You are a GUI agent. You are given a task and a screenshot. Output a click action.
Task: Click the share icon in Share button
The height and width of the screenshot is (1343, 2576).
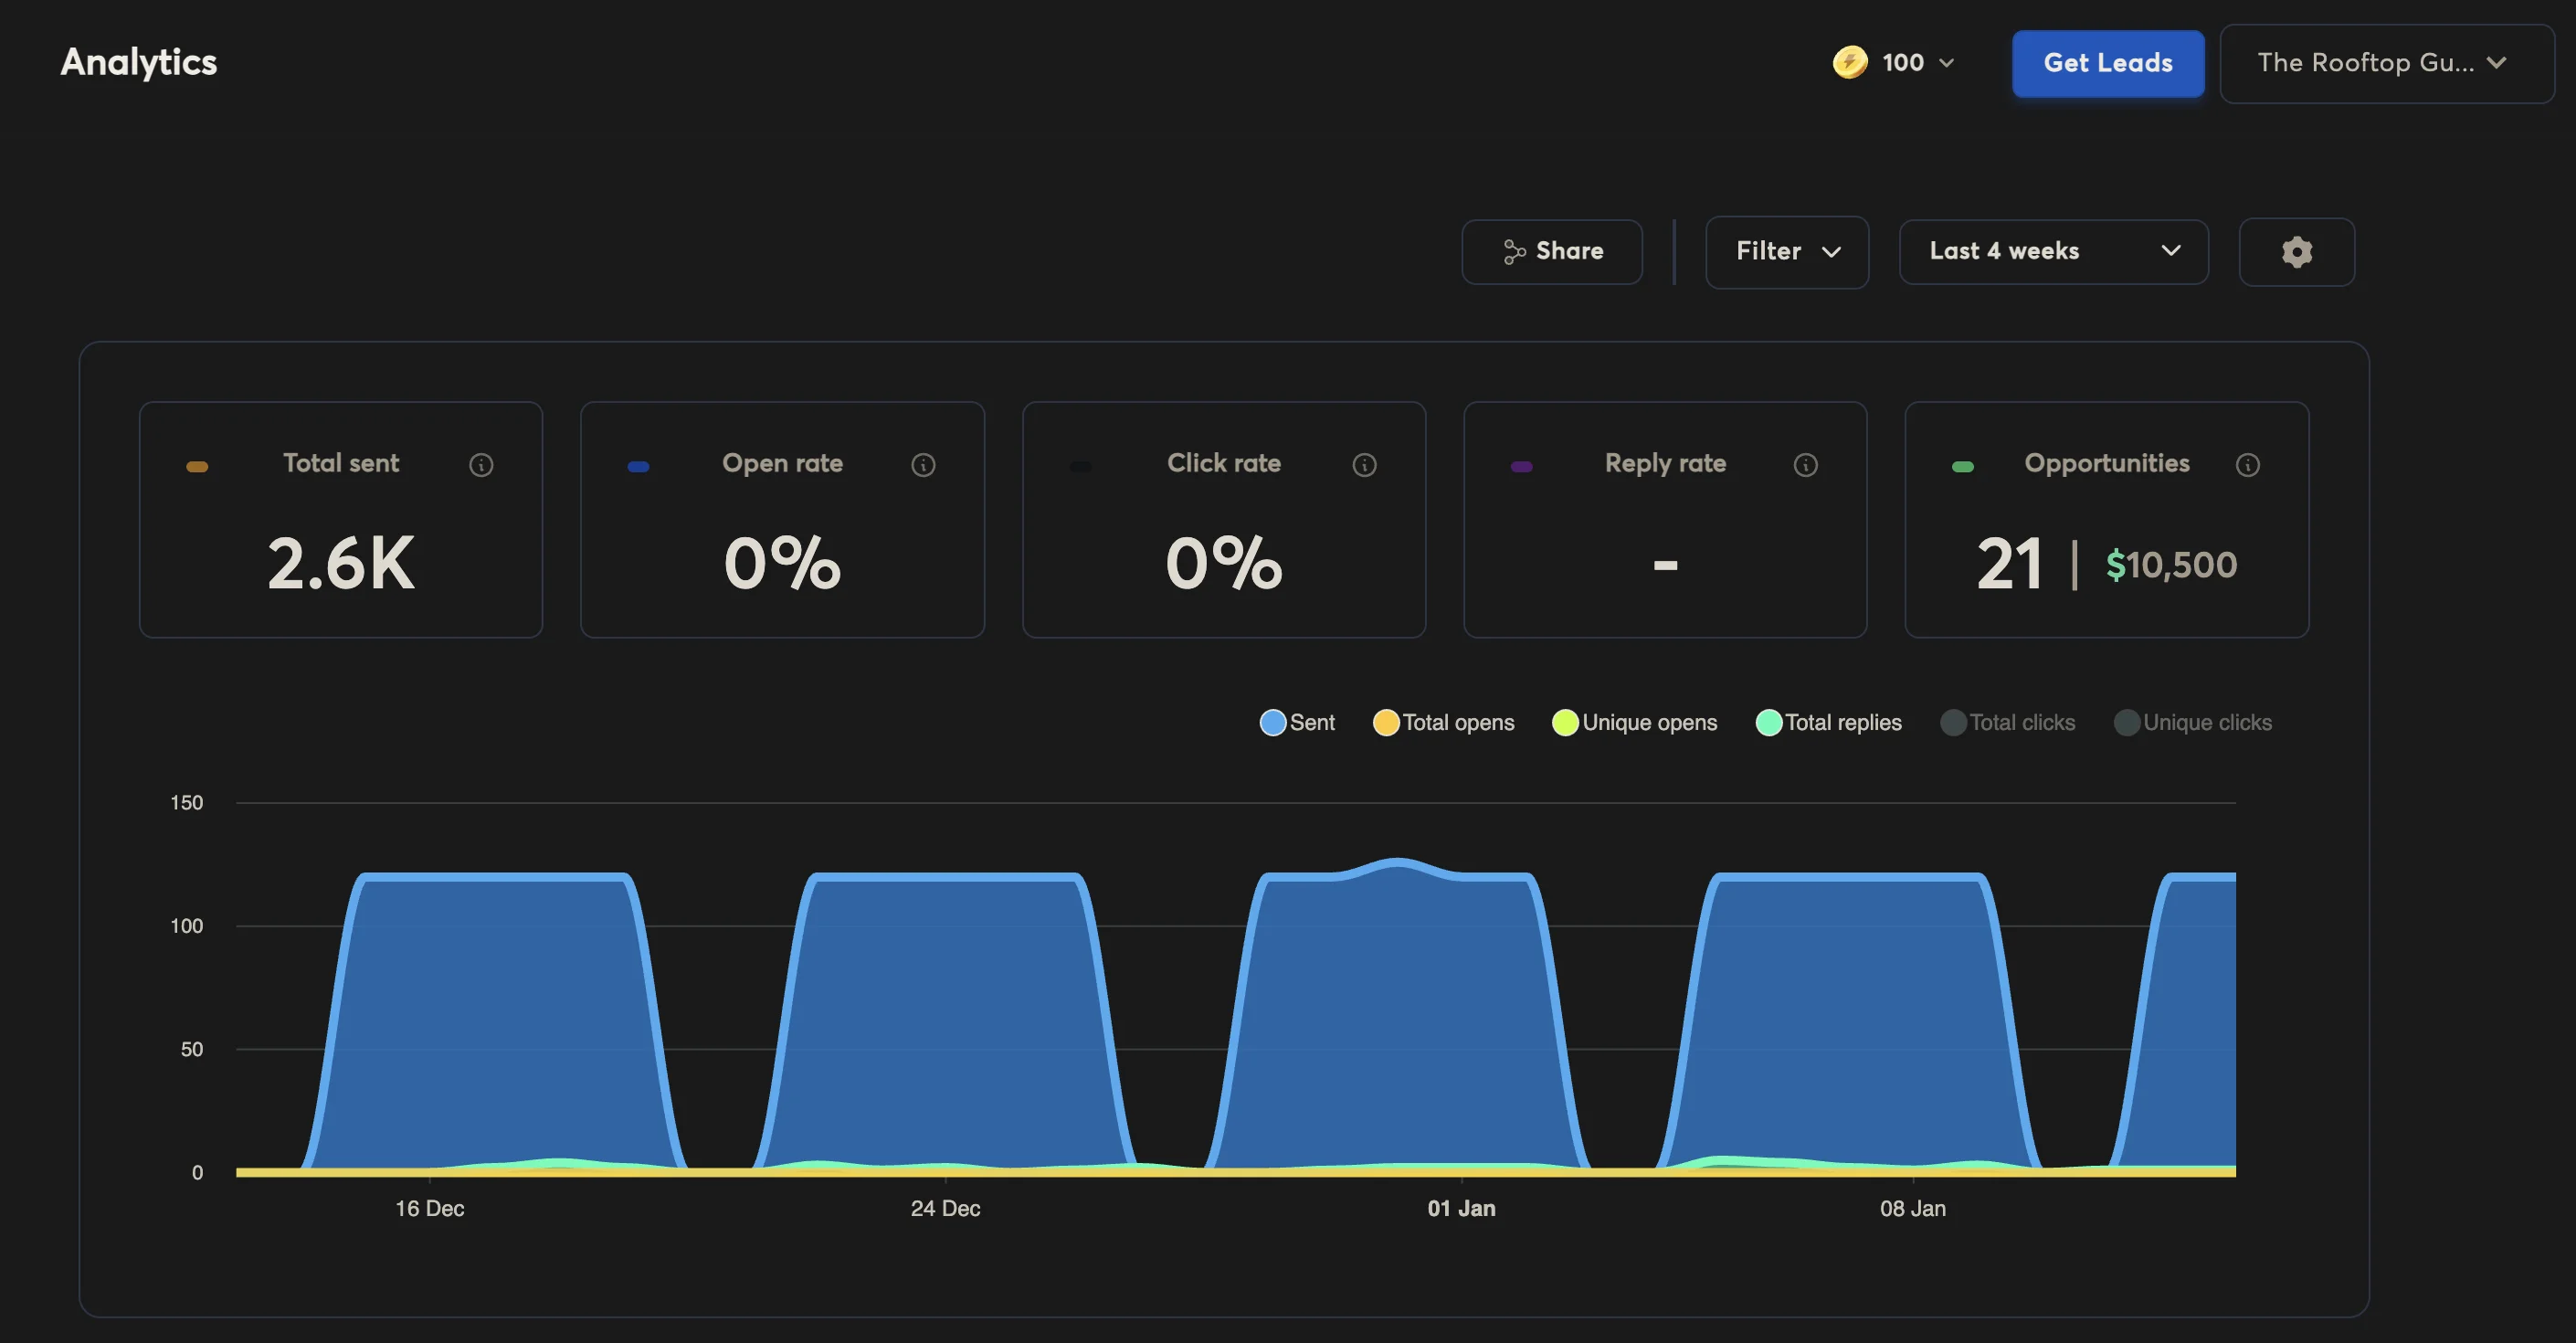(1514, 252)
